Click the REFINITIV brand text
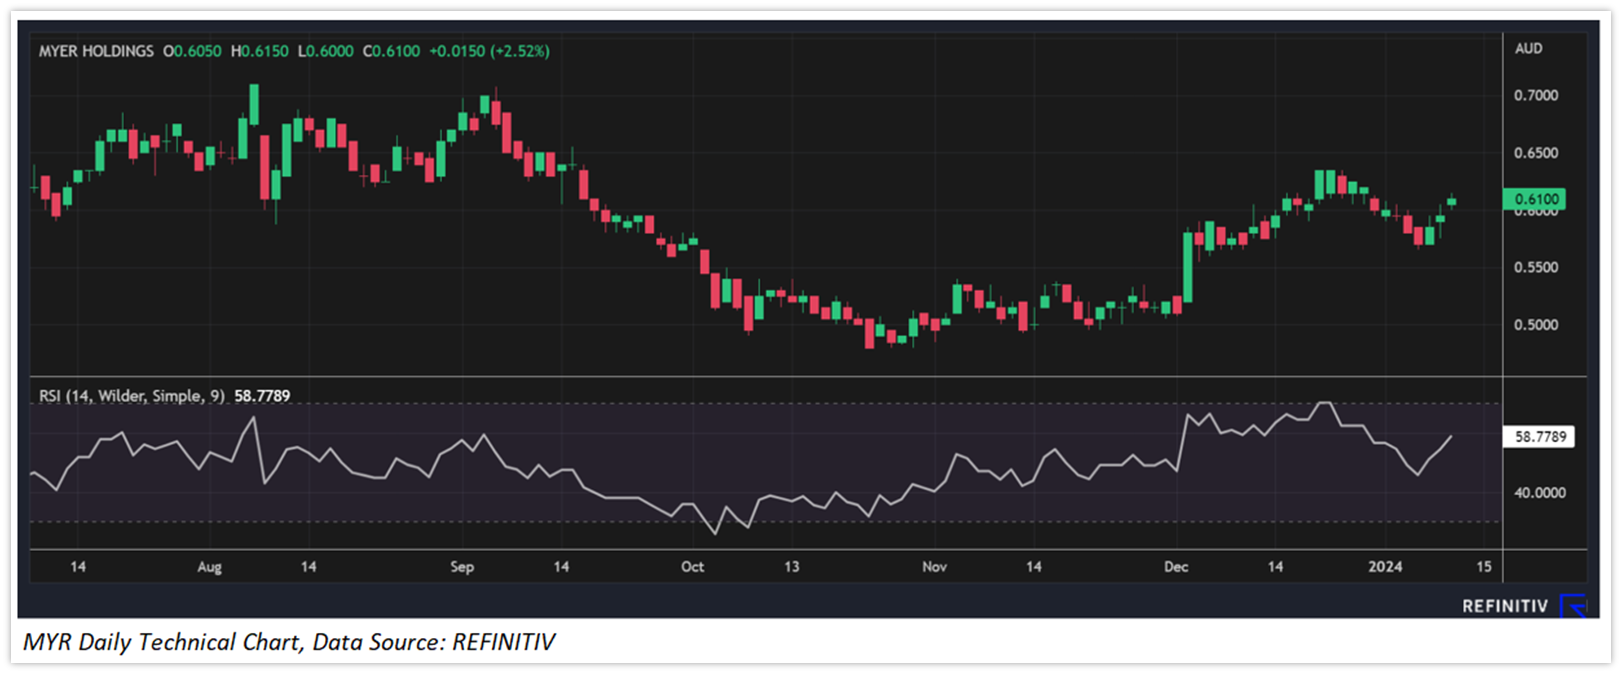Screen dimensions: 1622x674 point(1505,606)
